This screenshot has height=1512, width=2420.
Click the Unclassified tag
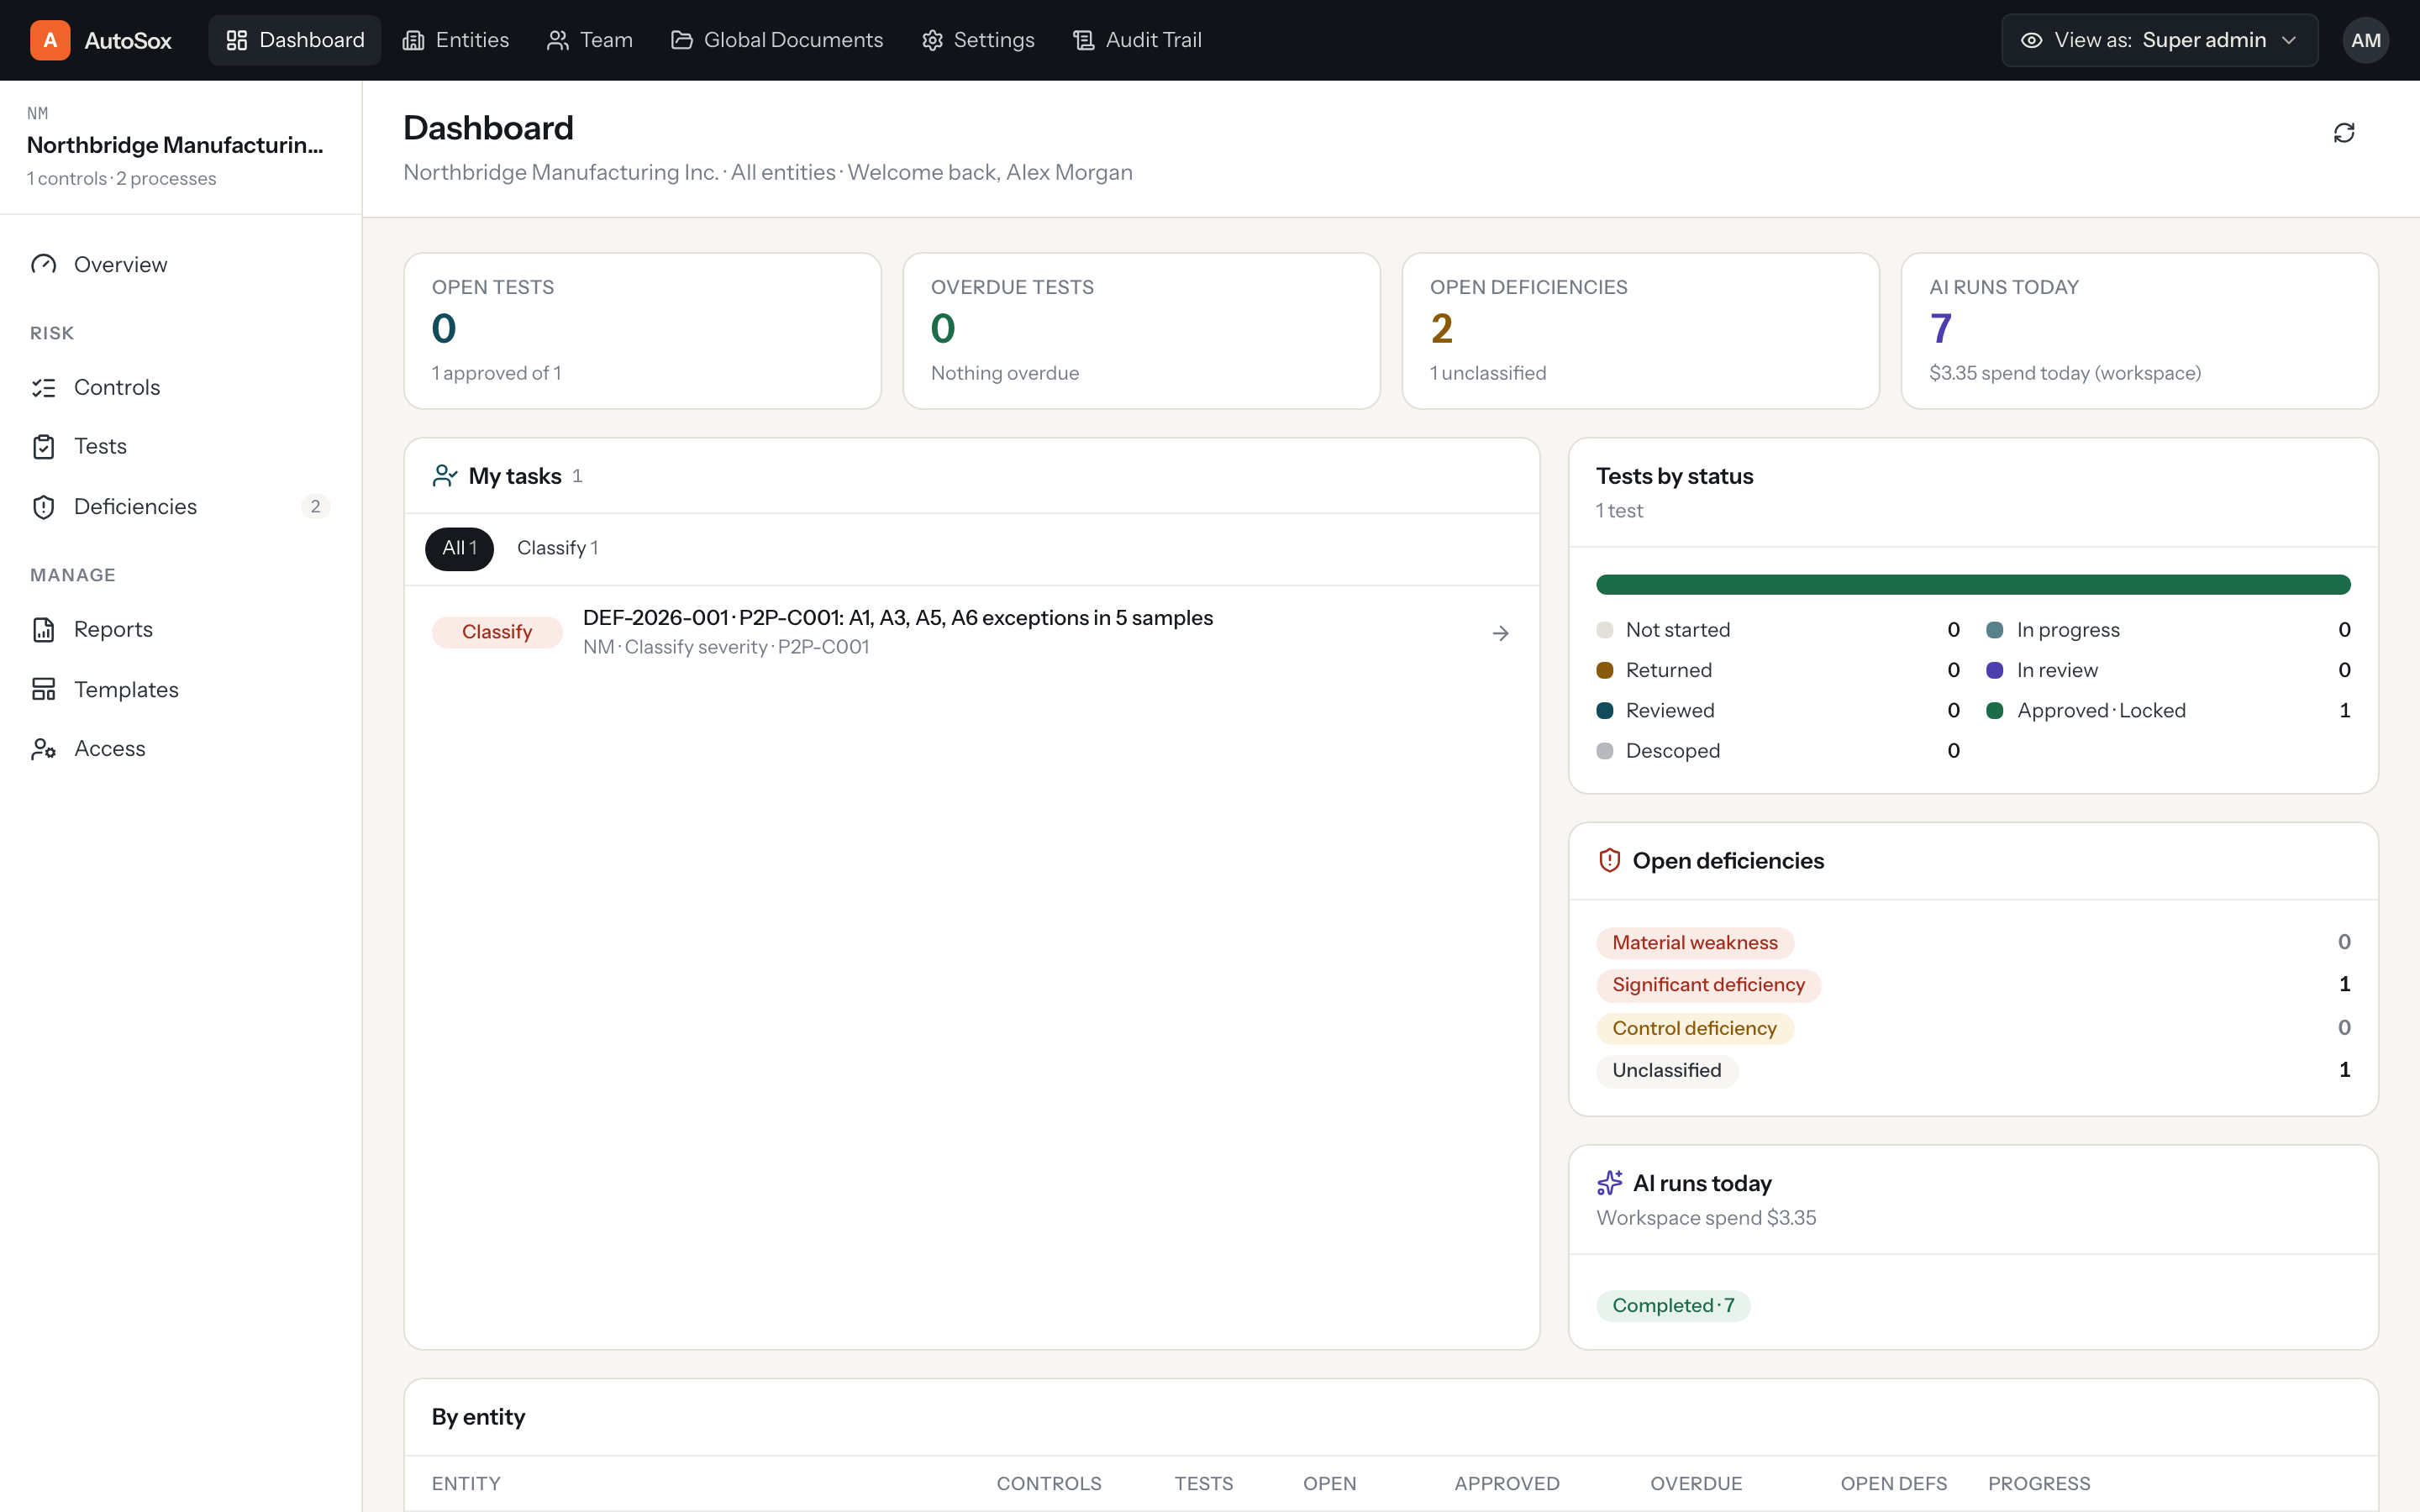click(x=1666, y=1071)
